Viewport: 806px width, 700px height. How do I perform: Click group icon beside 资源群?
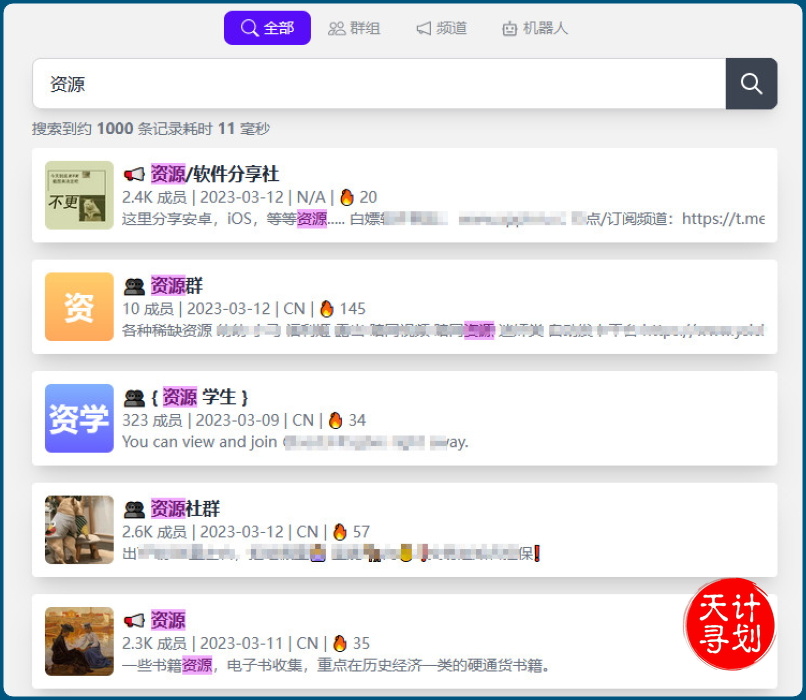(x=134, y=286)
